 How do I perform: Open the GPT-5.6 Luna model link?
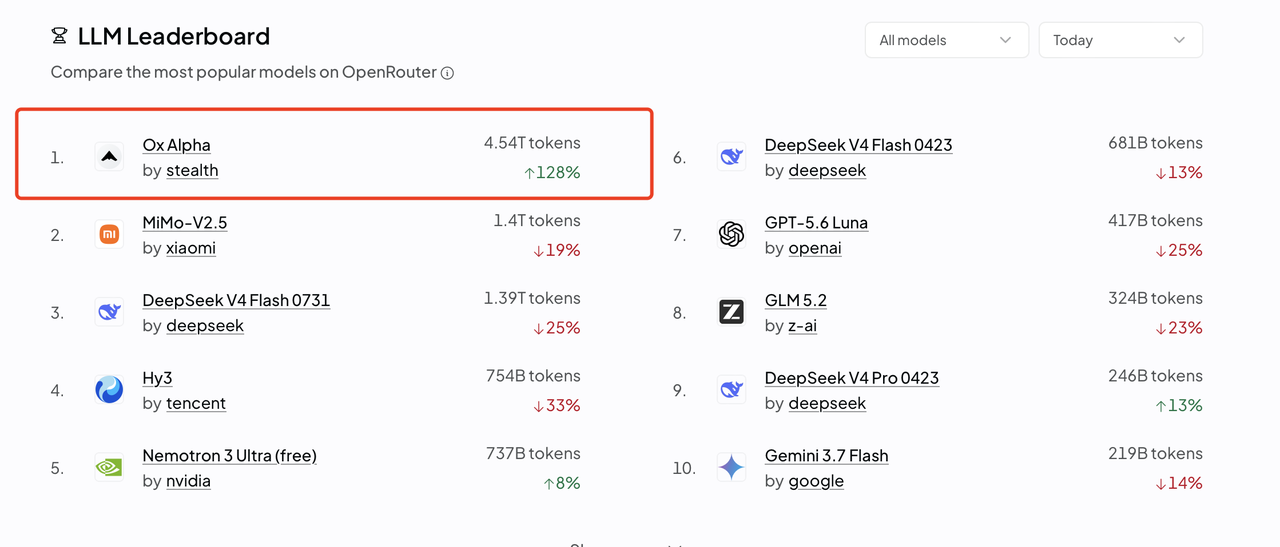(x=816, y=222)
